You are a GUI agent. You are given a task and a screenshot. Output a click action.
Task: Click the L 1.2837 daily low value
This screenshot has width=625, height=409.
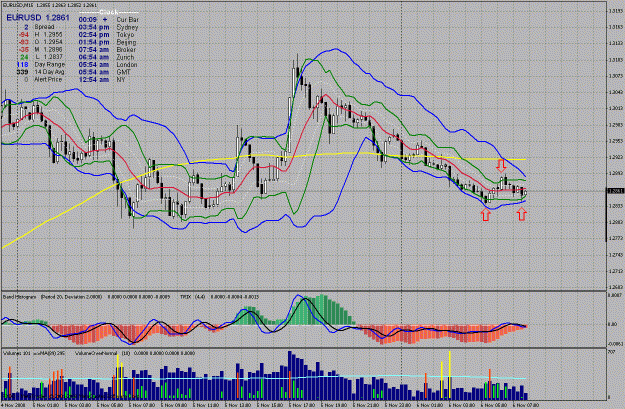[x=49, y=57]
